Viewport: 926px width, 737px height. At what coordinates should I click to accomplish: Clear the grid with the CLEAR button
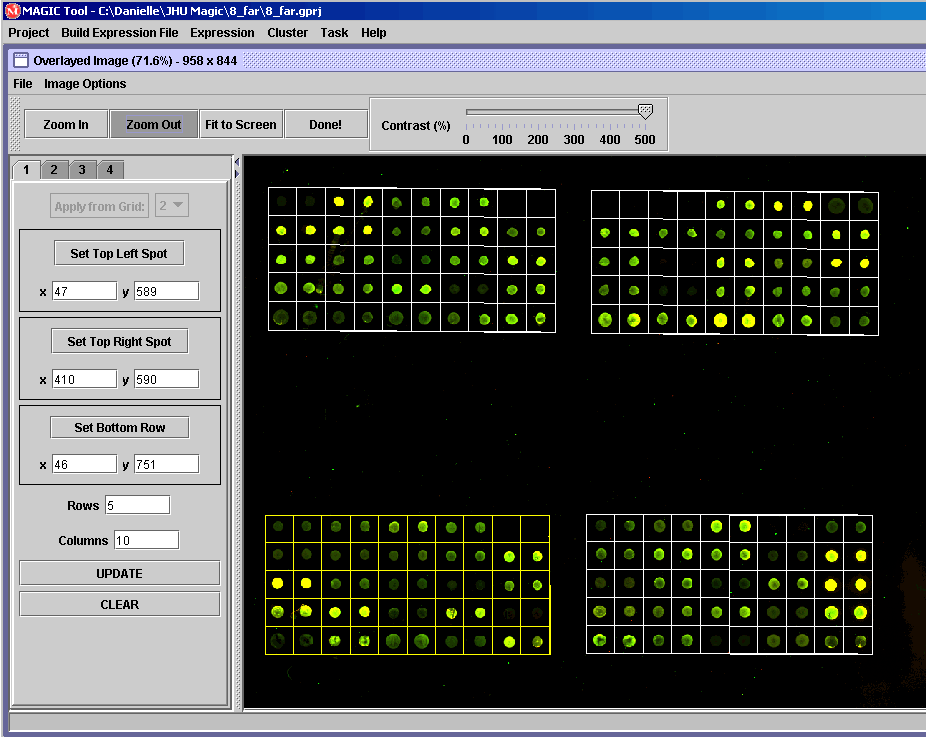[x=119, y=604]
